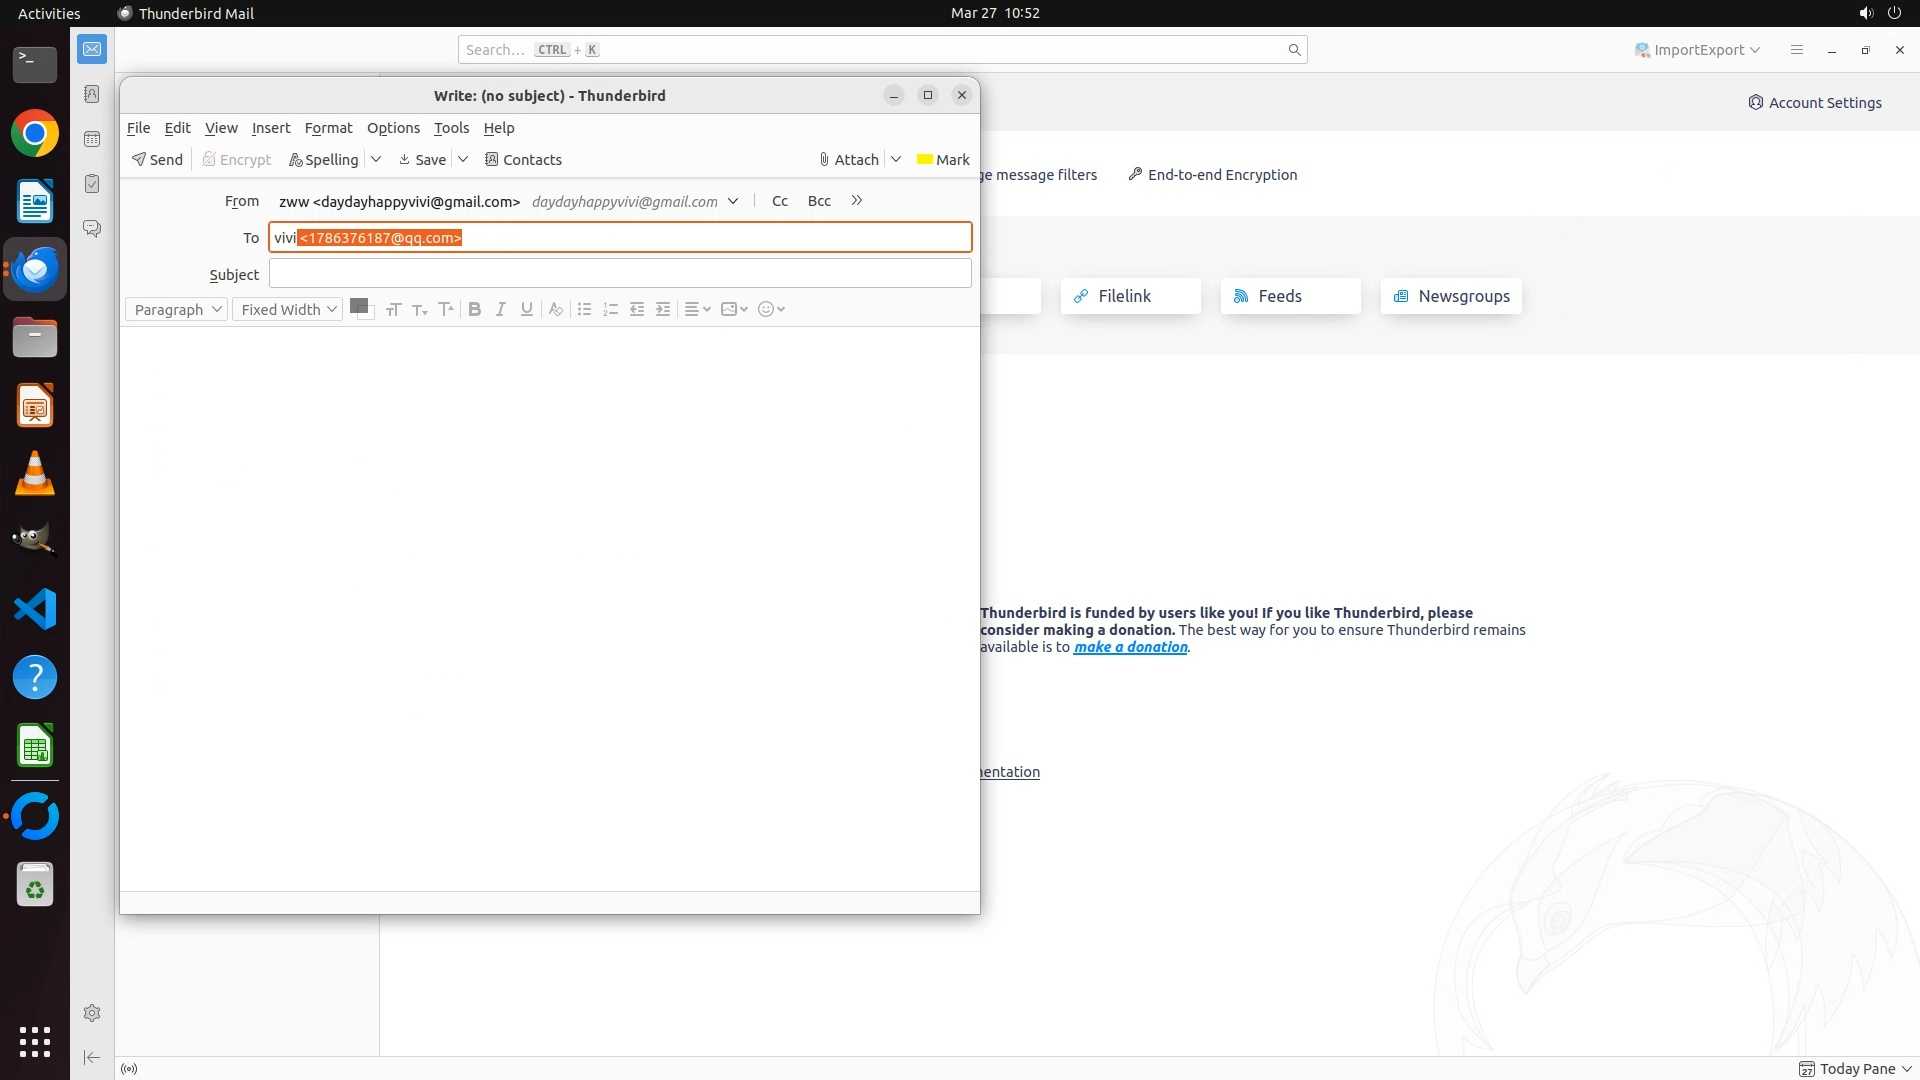
Task: Open the Paragraph style dropdown
Action: [177, 310]
